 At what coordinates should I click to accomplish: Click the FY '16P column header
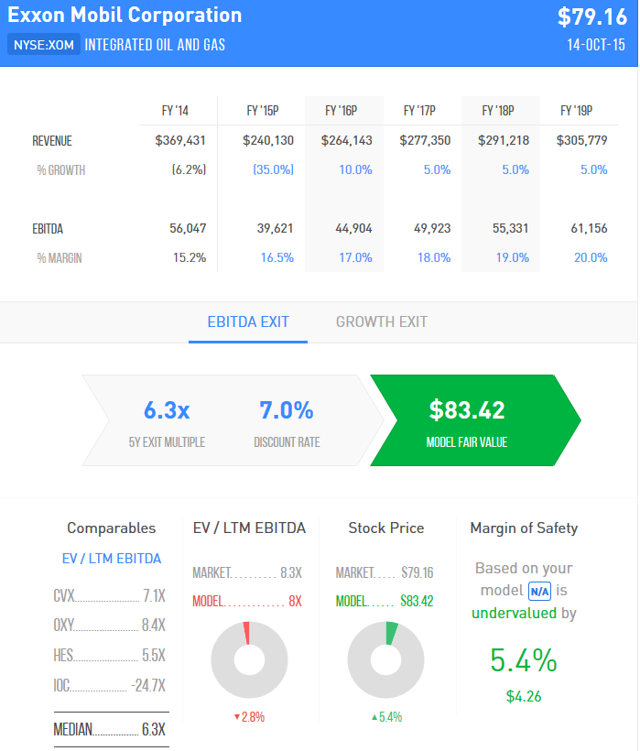341,111
